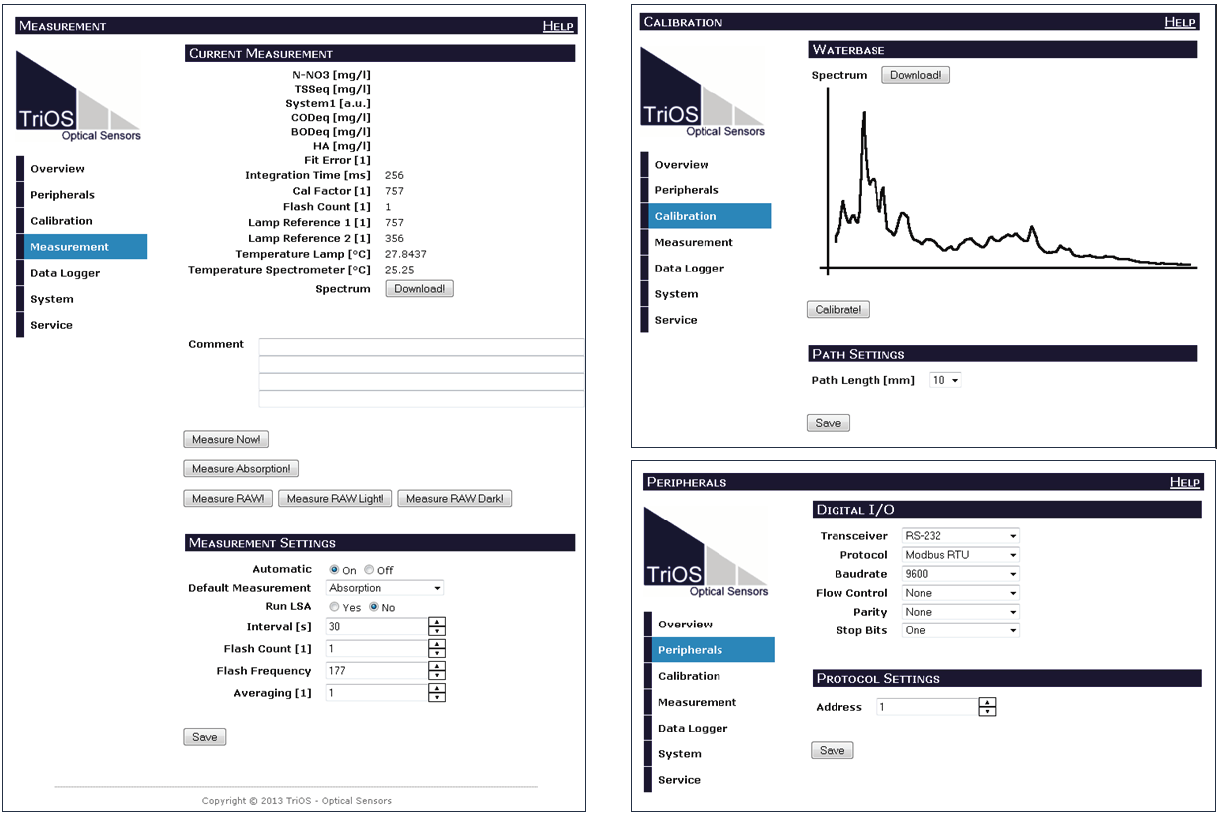Decrease Measurement Settings Flash Count with down arrow
This screenshot has width=1220, height=816.
click(x=437, y=654)
